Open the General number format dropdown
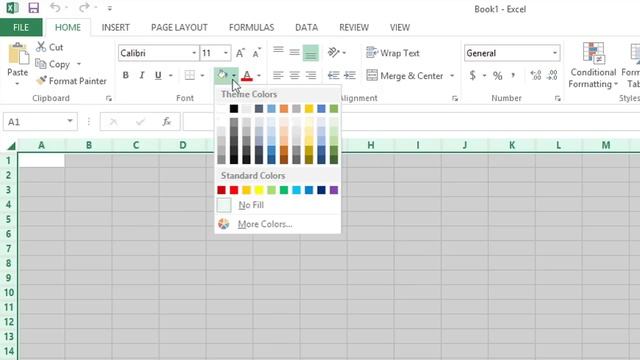 pos(555,53)
